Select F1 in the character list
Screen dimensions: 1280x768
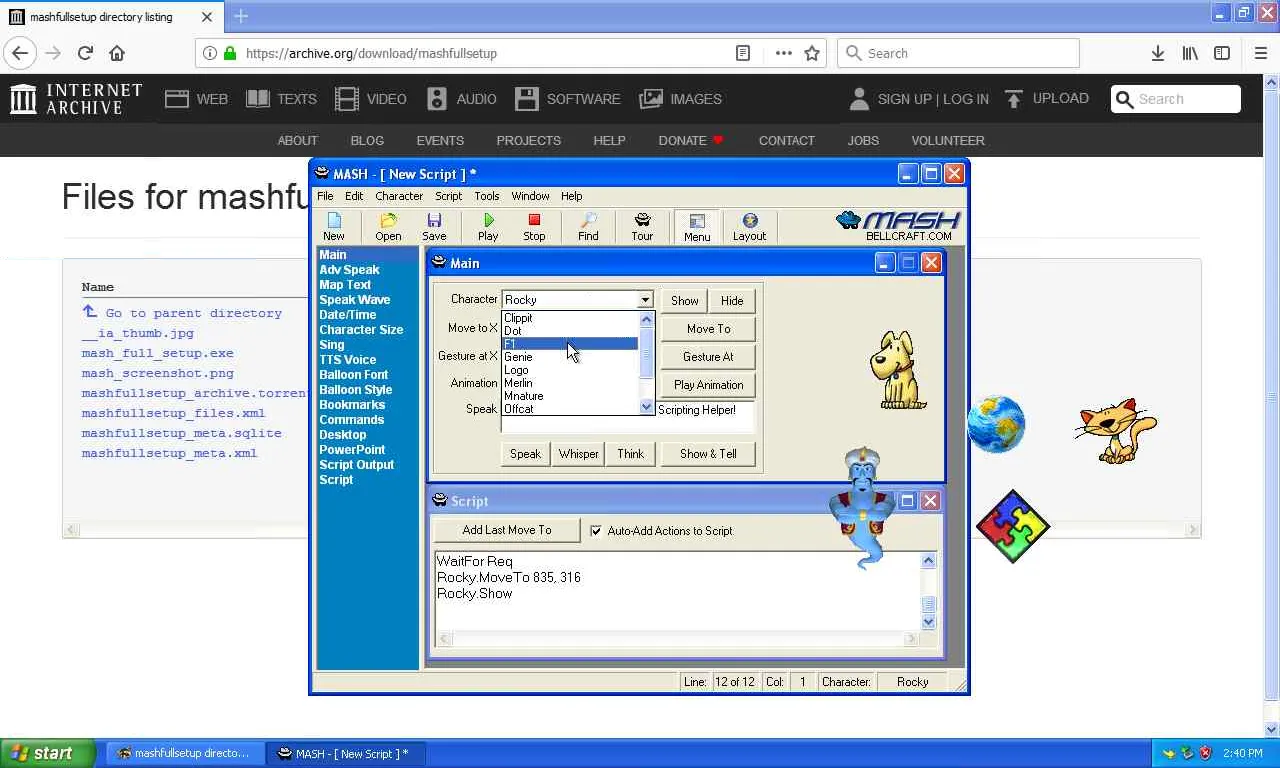click(x=569, y=344)
